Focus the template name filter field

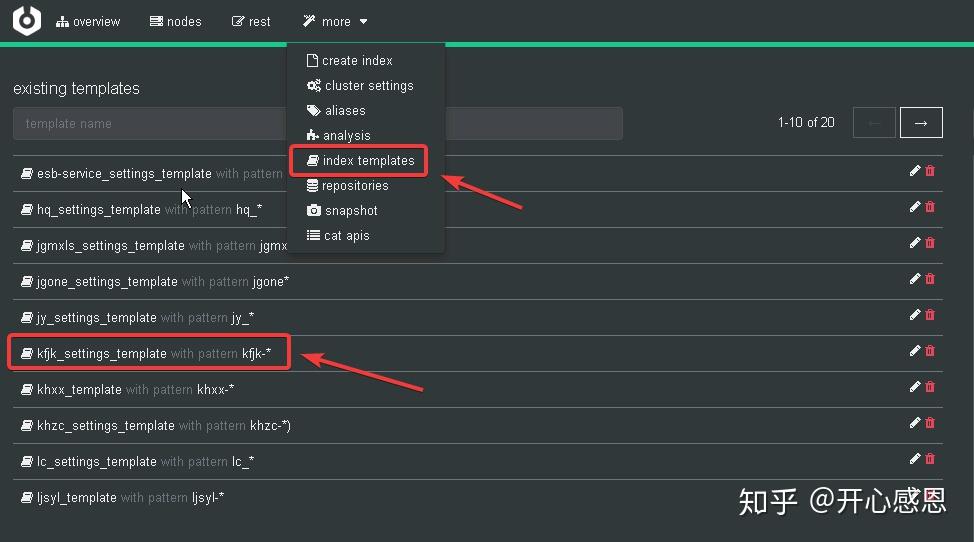[150, 124]
